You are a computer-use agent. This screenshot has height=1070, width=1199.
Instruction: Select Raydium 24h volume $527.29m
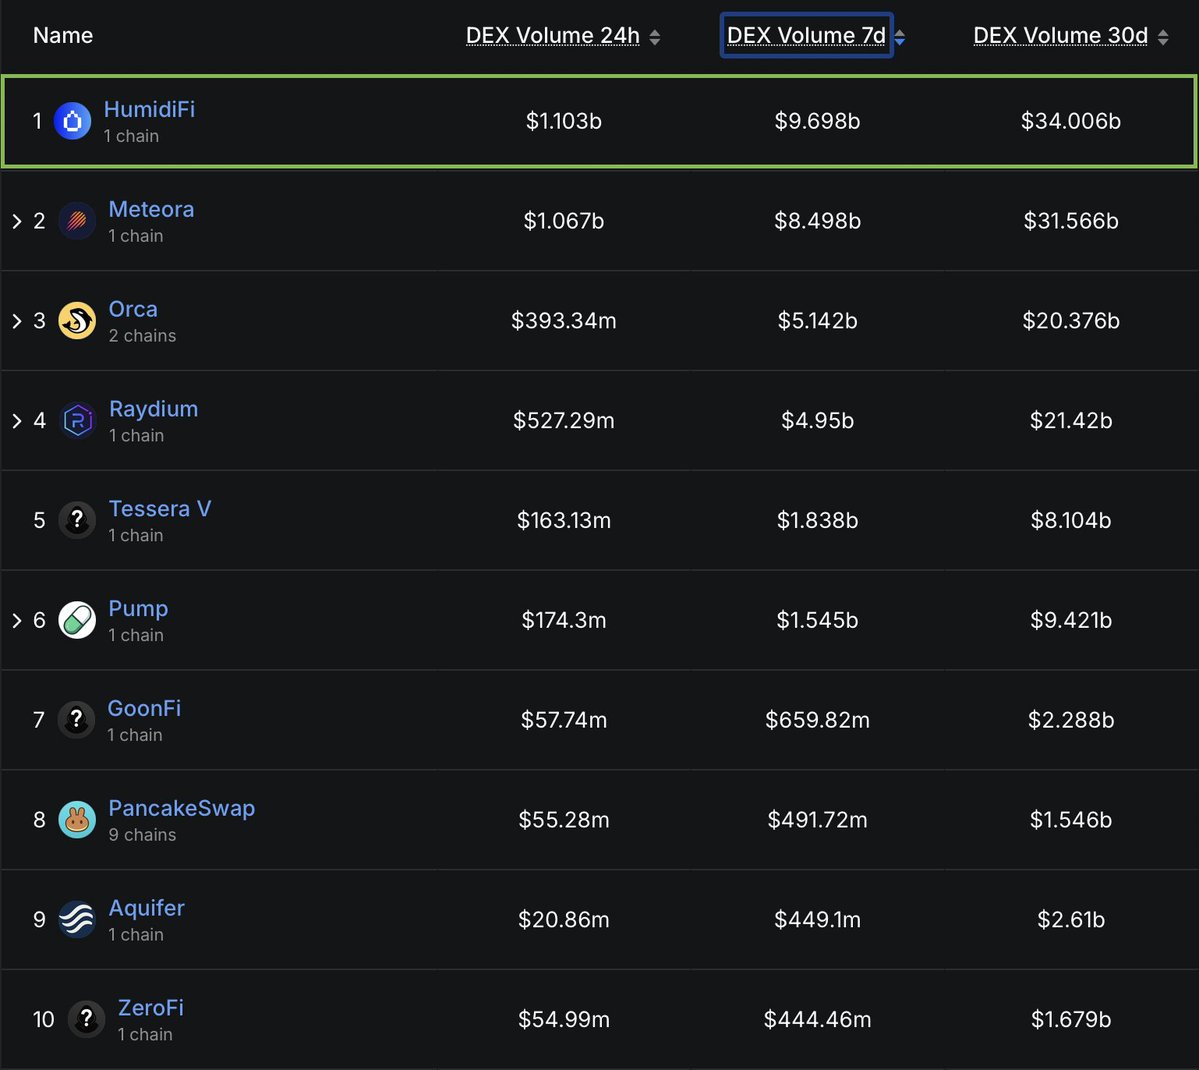[x=564, y=421]
